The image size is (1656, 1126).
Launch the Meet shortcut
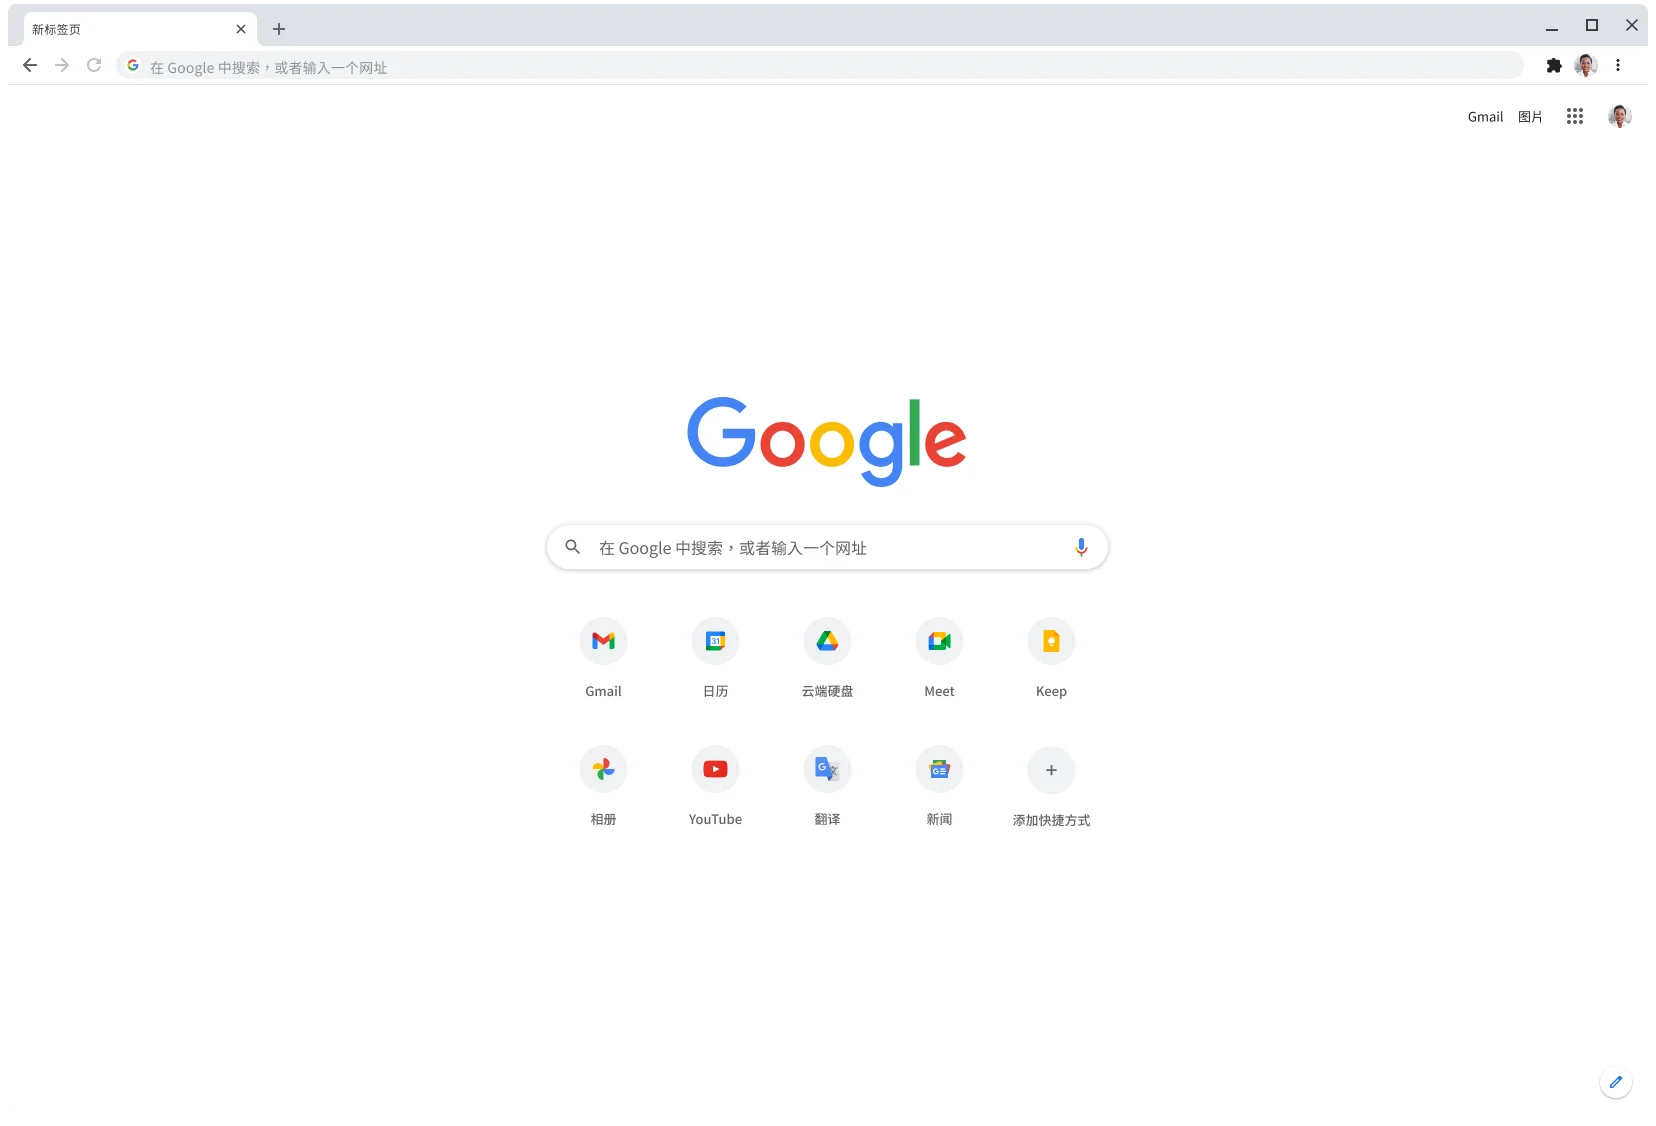pyautogui.click(x=939, y=641)
